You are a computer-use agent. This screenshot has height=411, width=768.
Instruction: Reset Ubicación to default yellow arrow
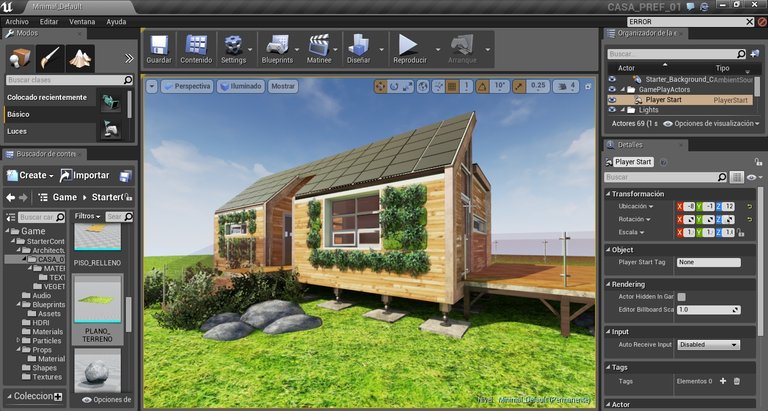749,207
